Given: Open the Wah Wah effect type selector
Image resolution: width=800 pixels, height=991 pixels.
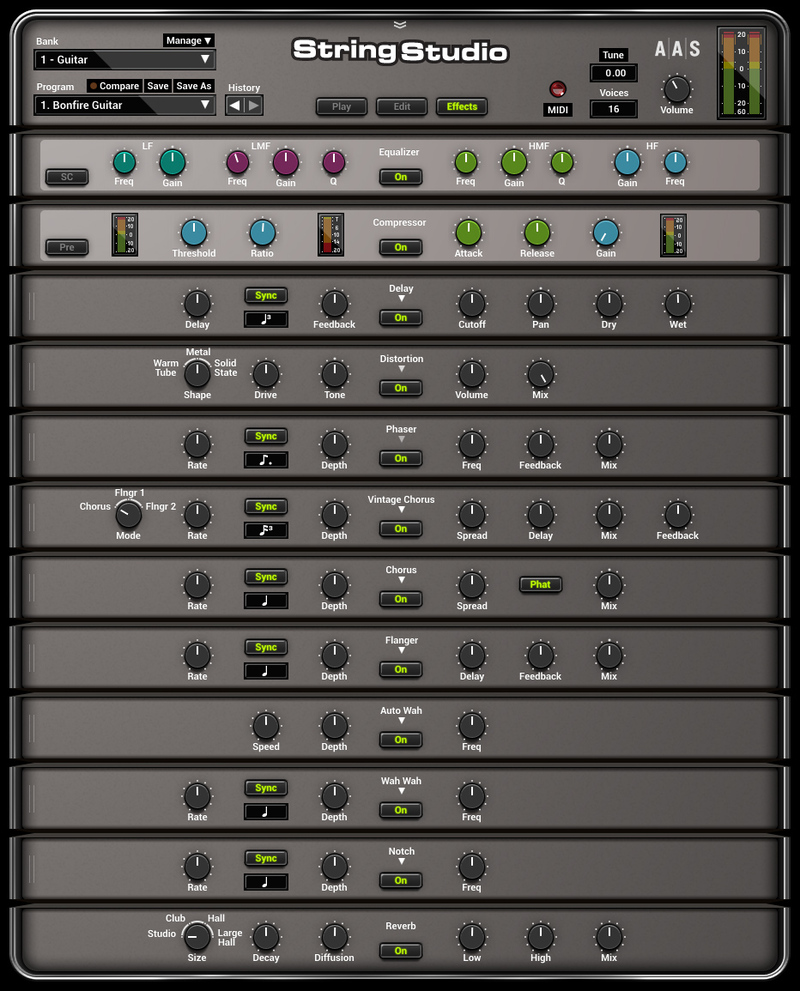Looking at the screenshot, I should 401,791.
